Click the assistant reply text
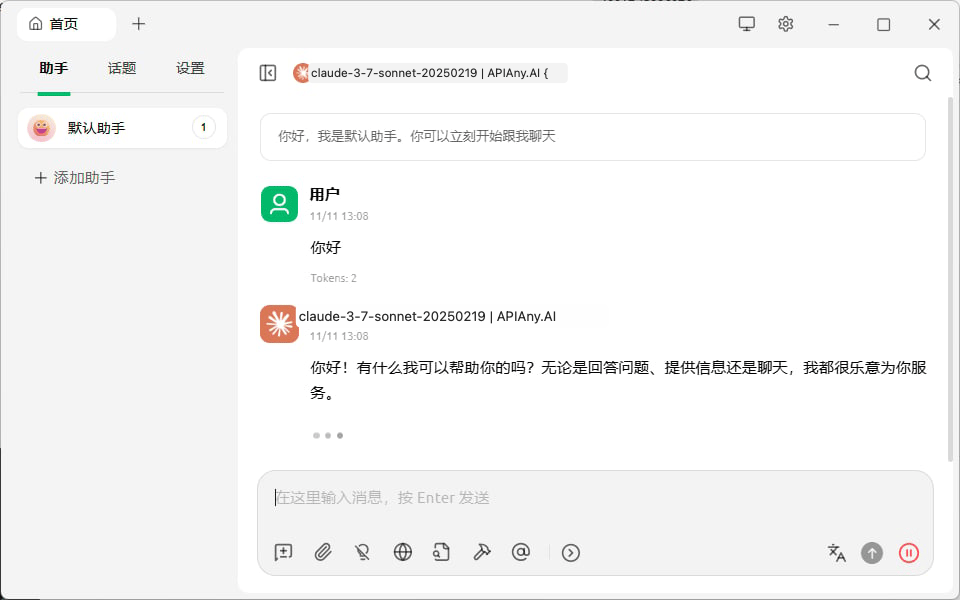 618,380
